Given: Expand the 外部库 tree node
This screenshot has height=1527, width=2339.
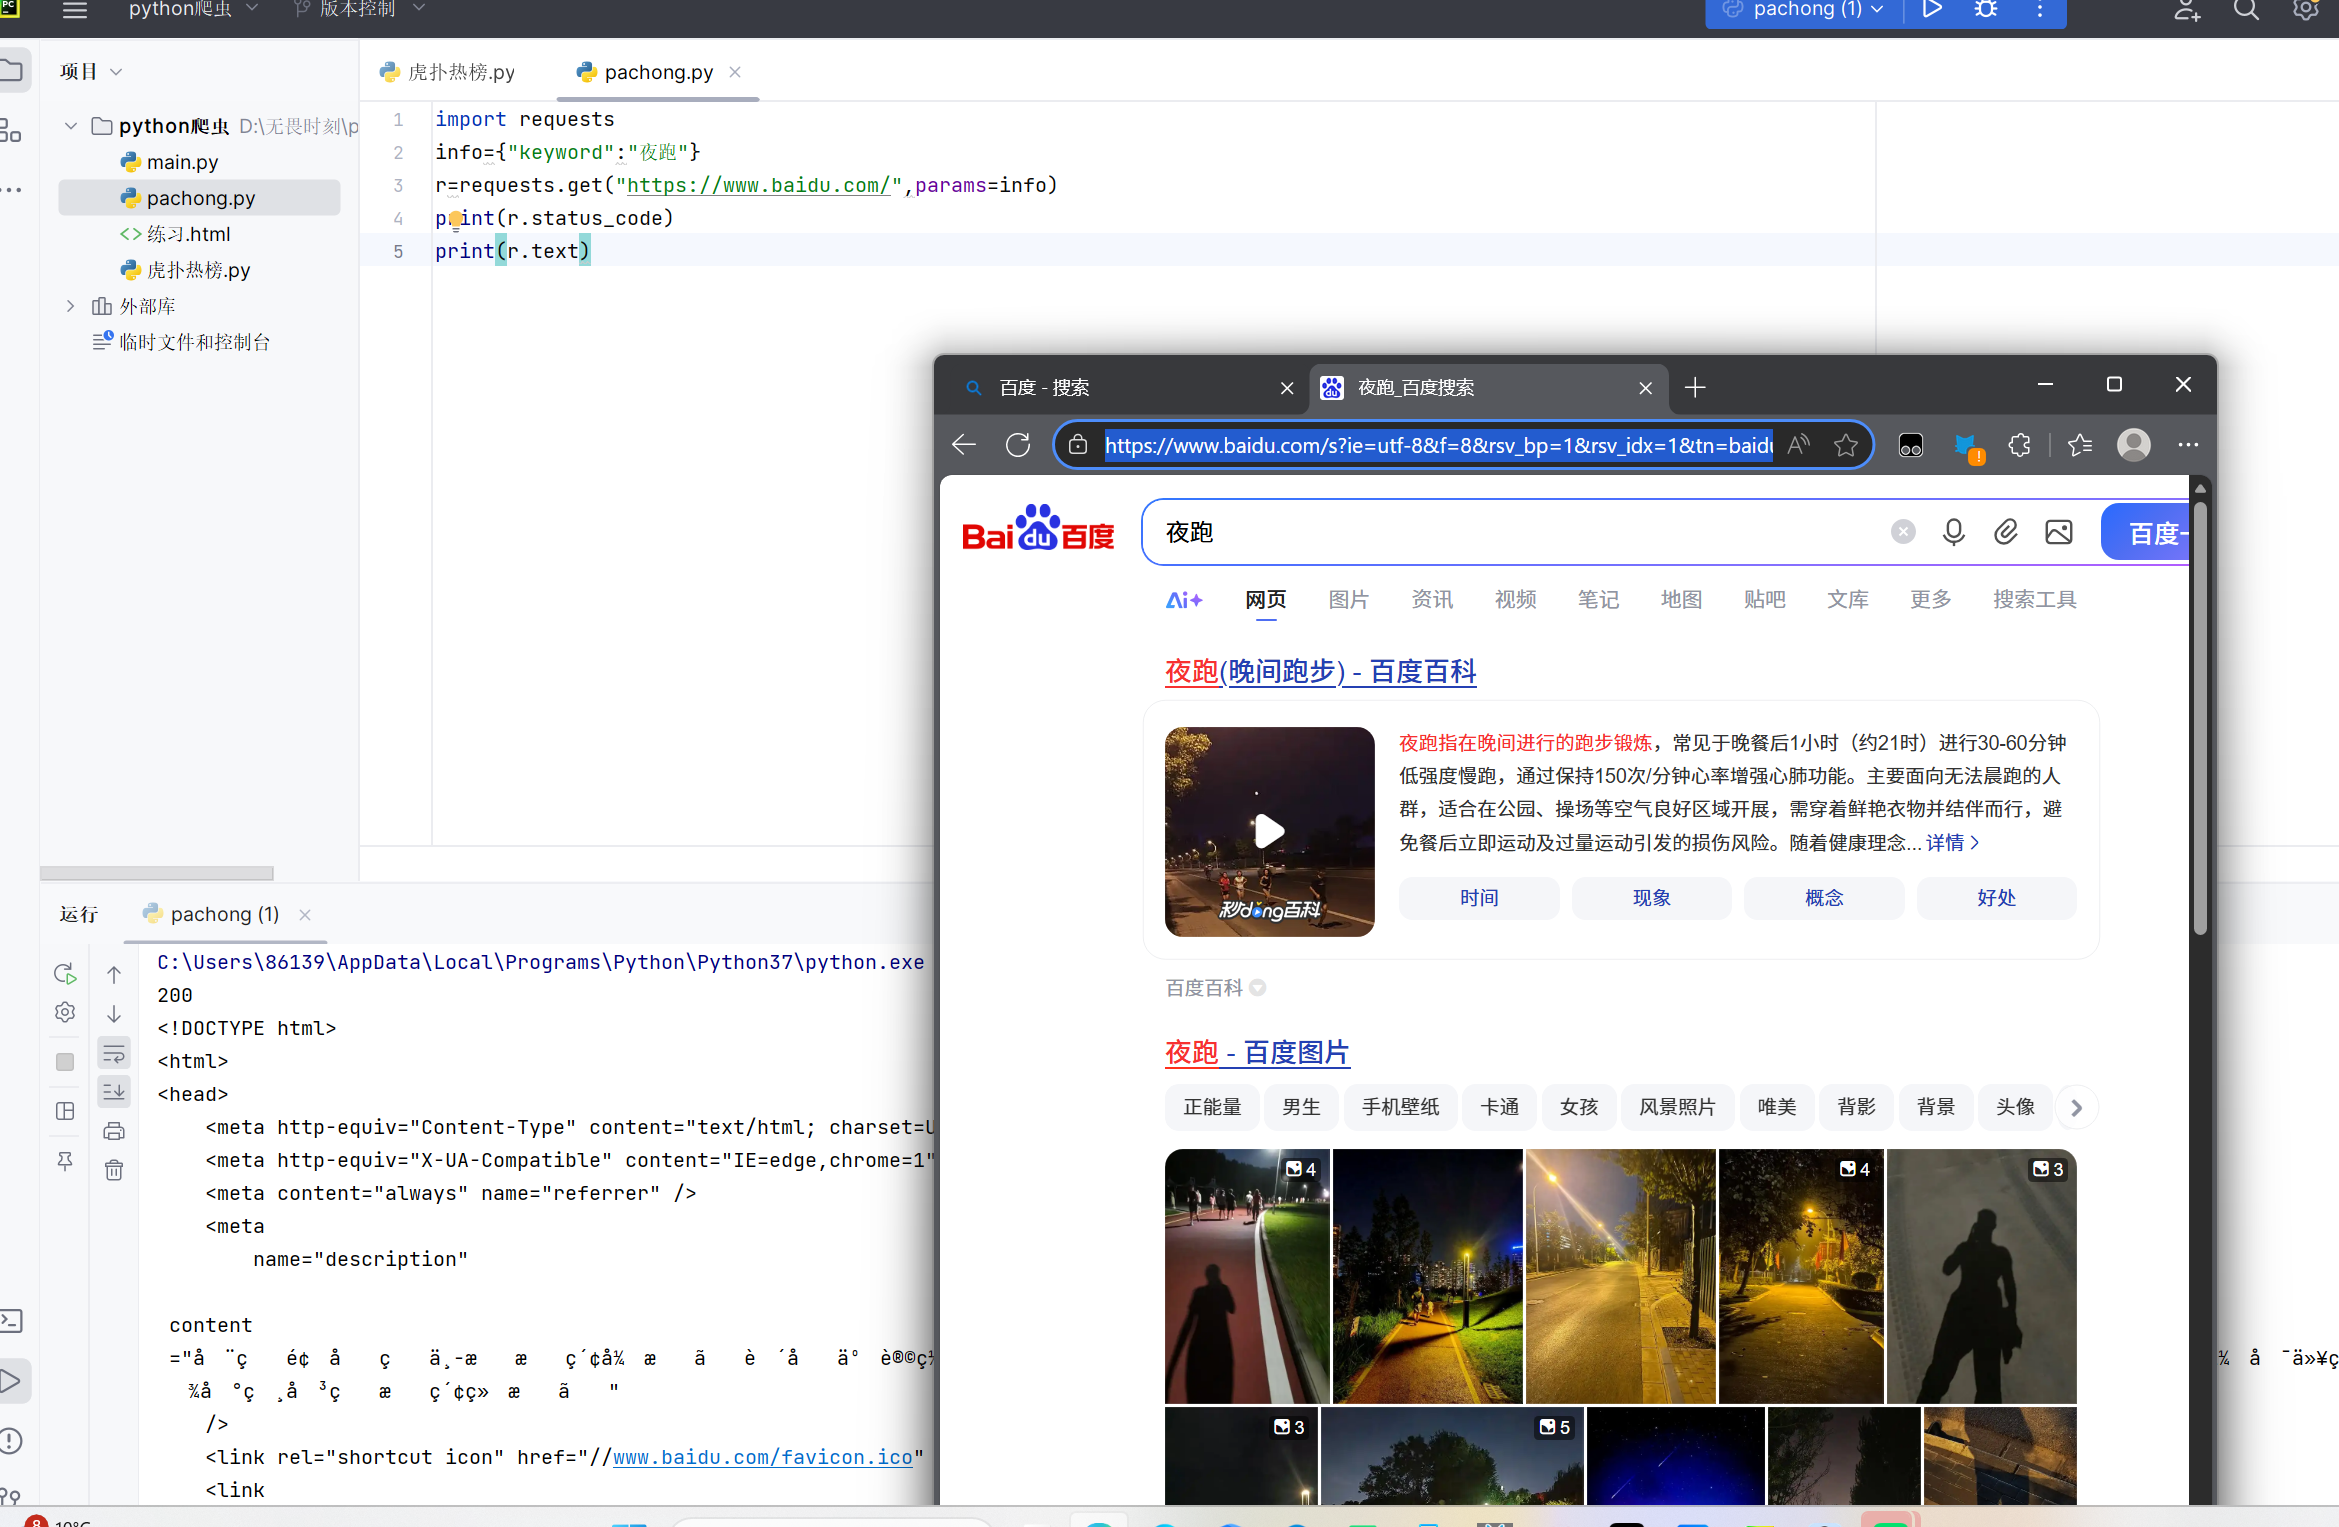Looking at the screenshot, I should [70, 306].
